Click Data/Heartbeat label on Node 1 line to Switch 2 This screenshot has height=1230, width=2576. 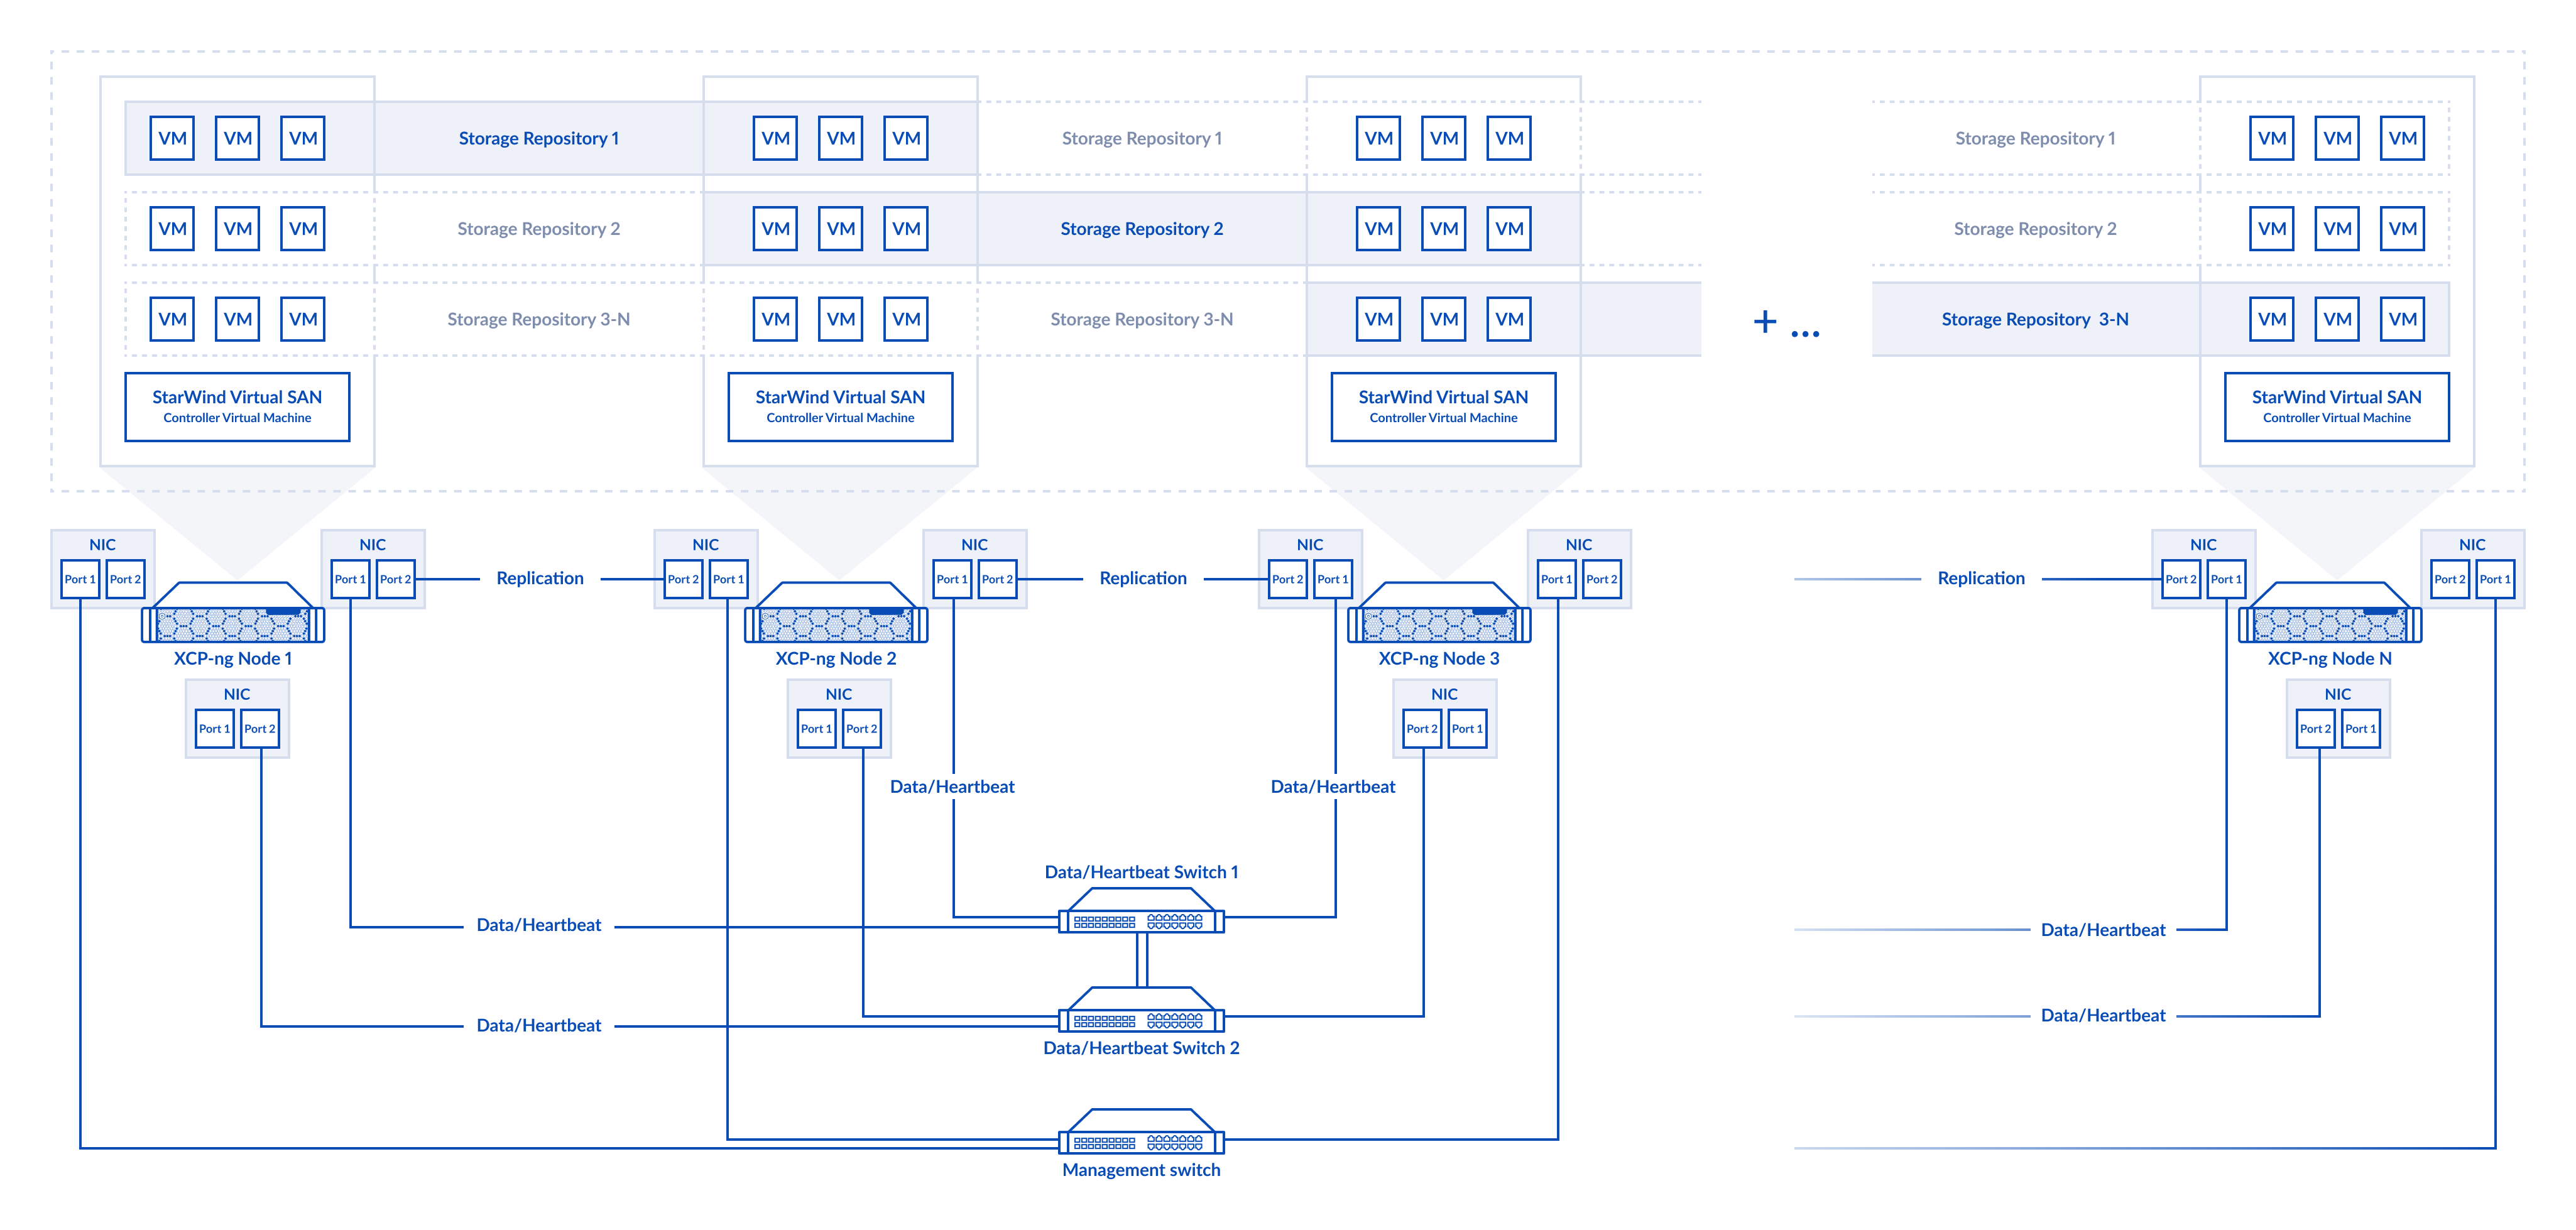tap(539, 1025)
